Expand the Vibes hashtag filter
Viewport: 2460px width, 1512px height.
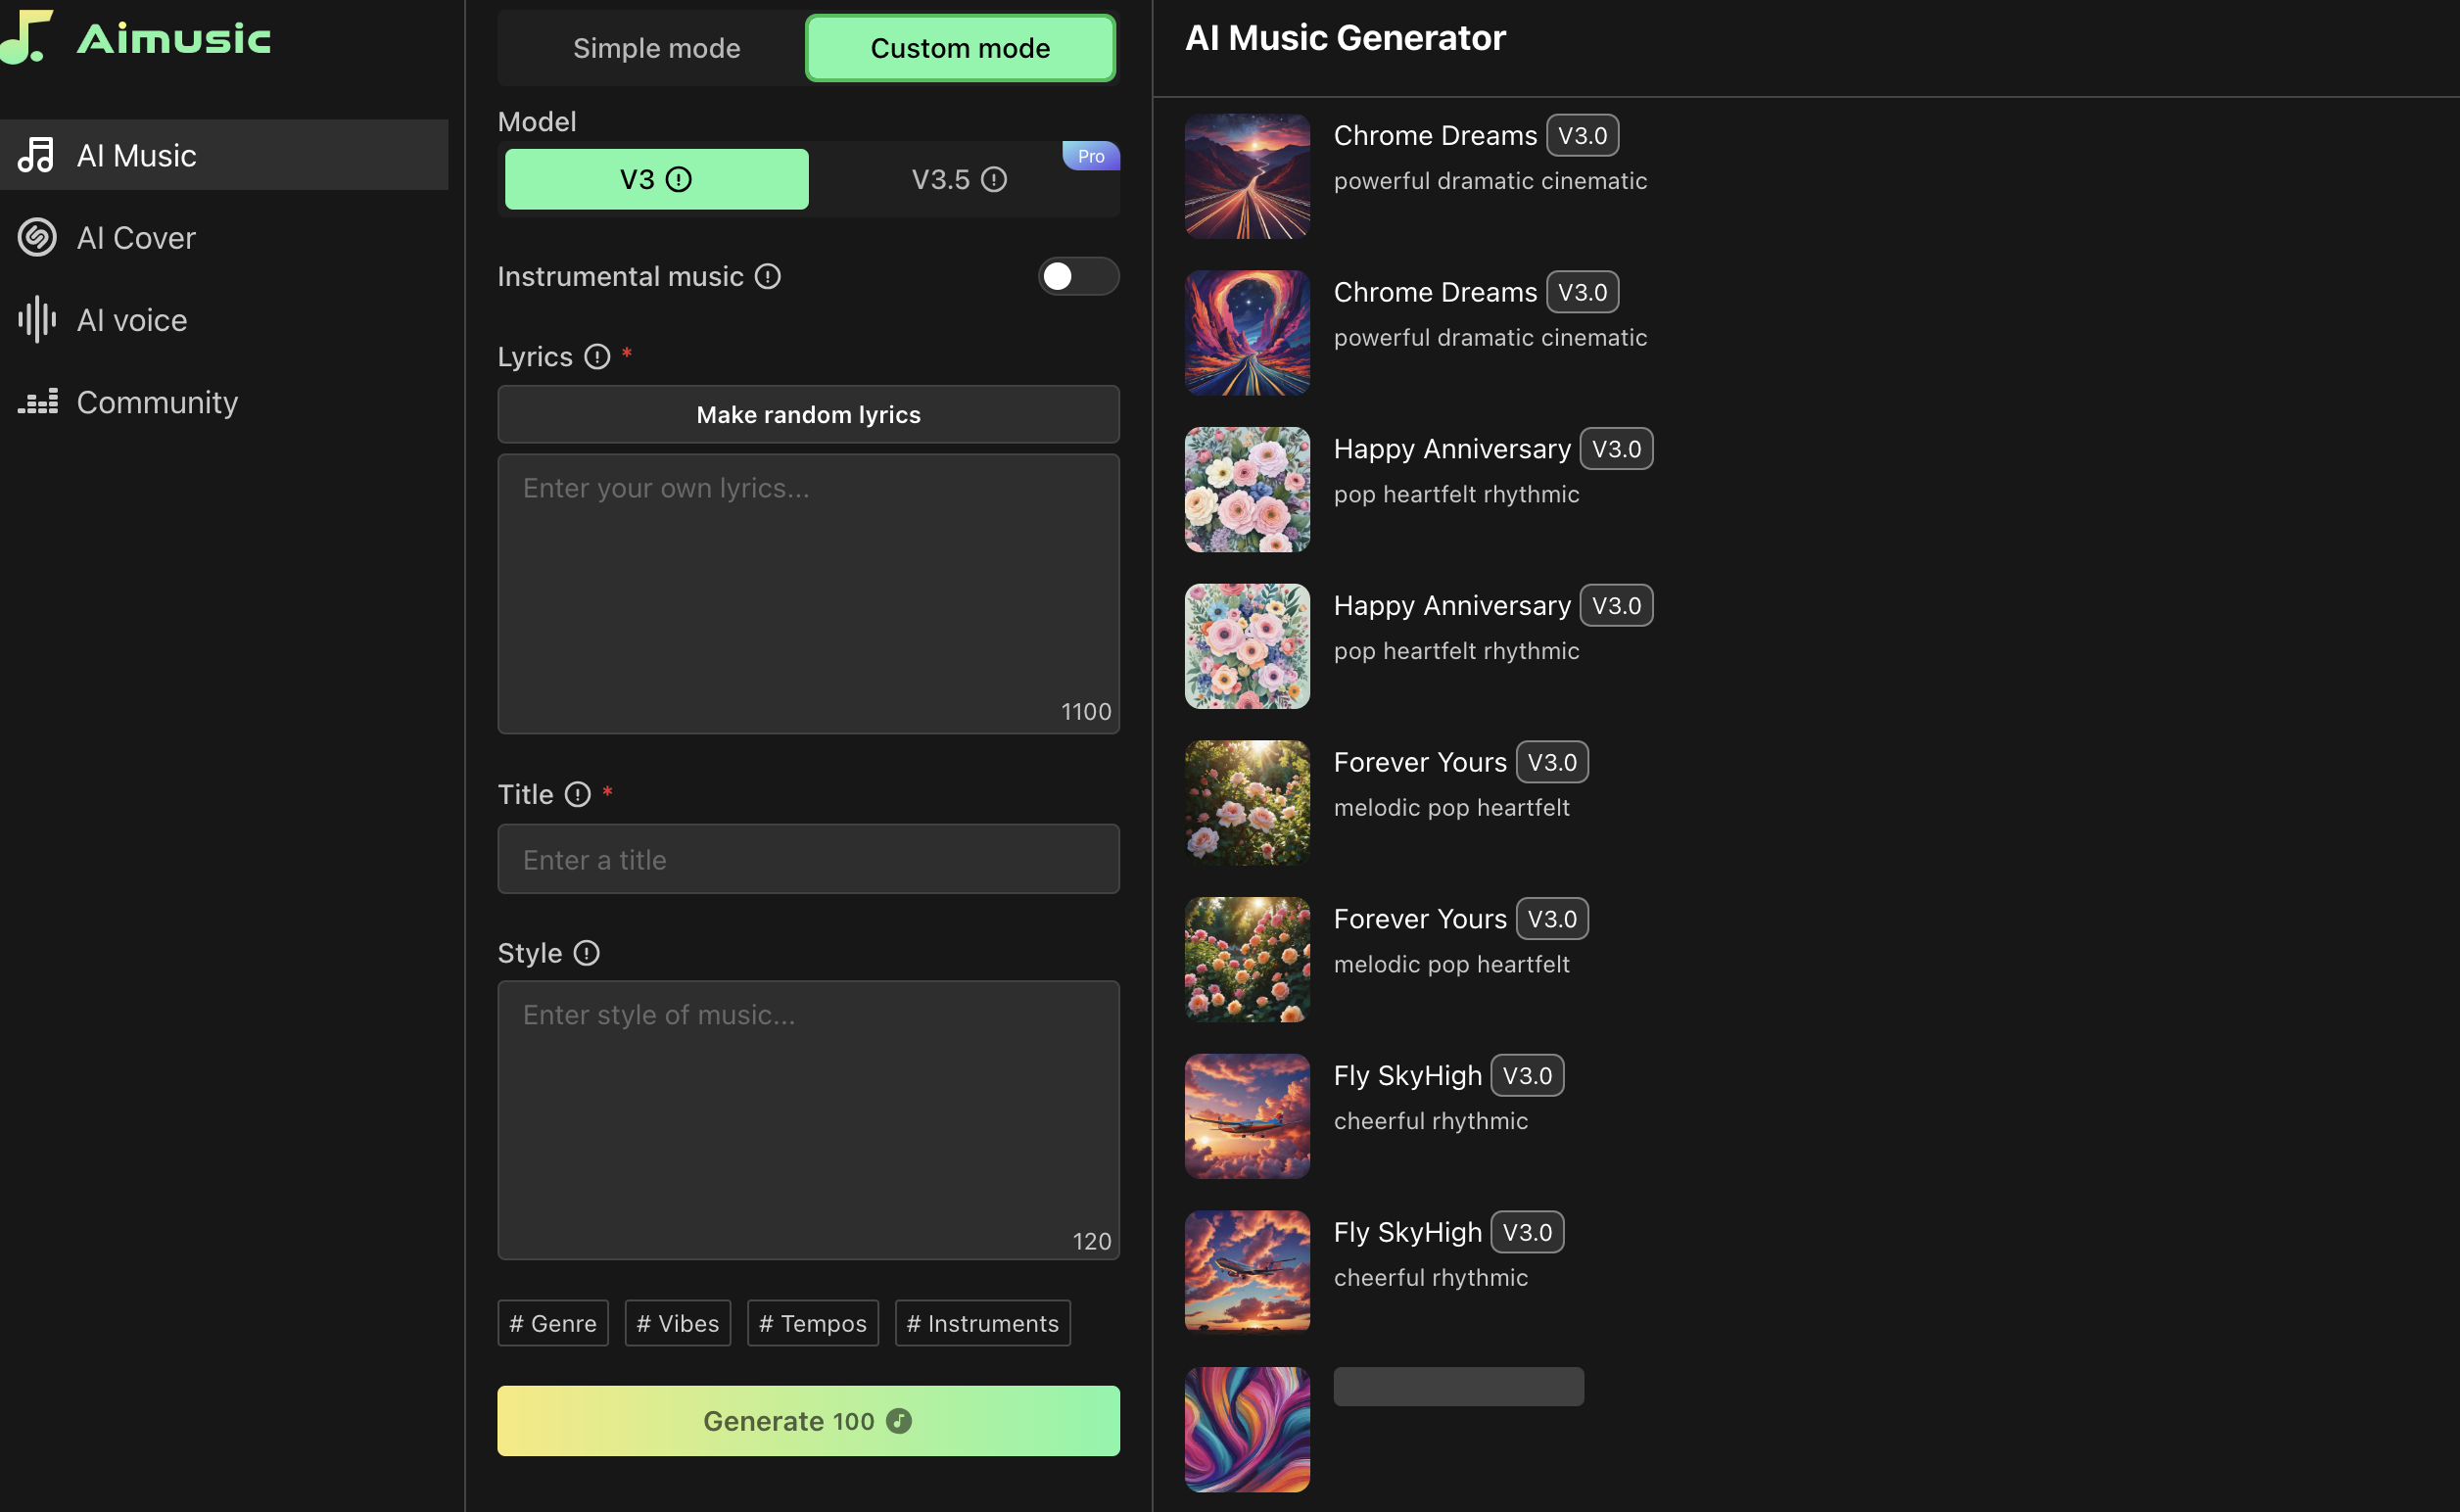coord(677,1322)
